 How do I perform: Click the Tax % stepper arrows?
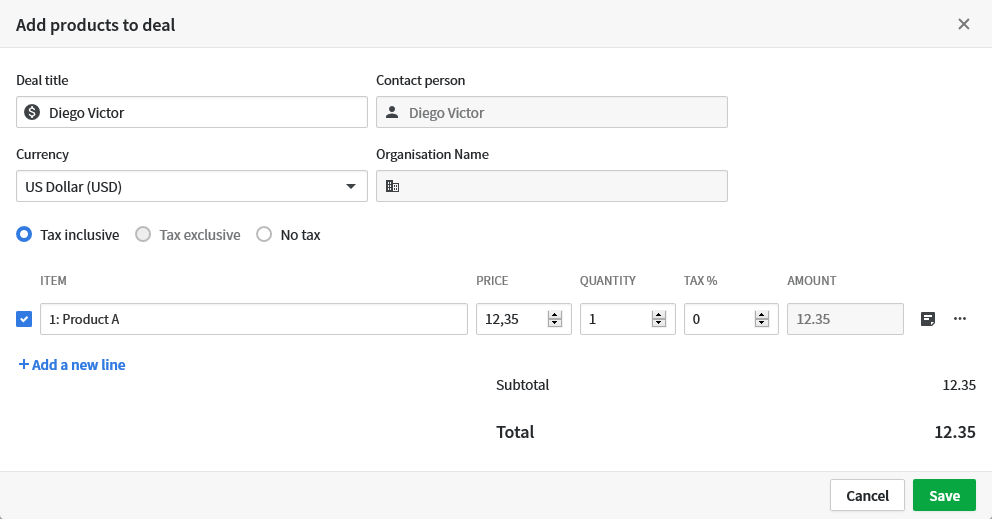point(762,319)
